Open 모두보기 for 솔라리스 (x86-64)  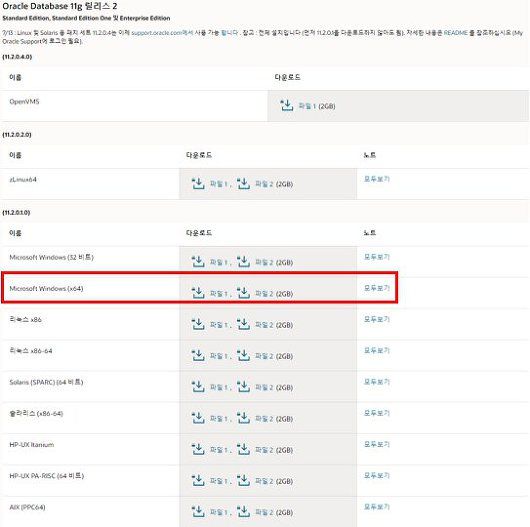tap(377, 413)
